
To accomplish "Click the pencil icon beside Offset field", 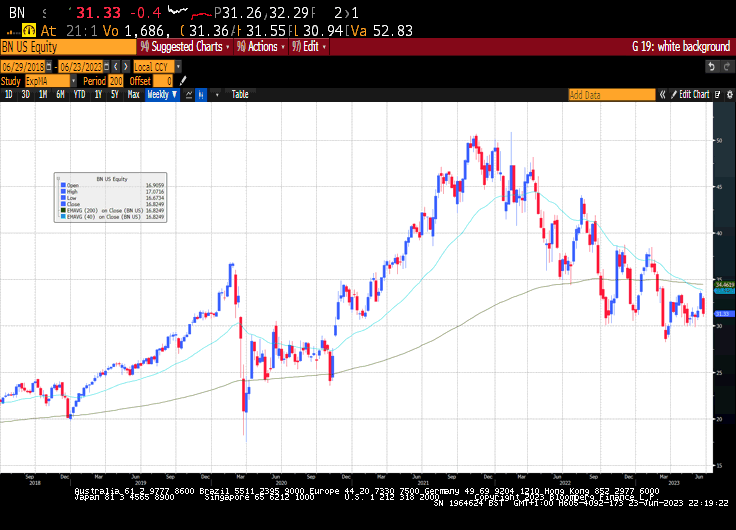I will coord(183,81).
